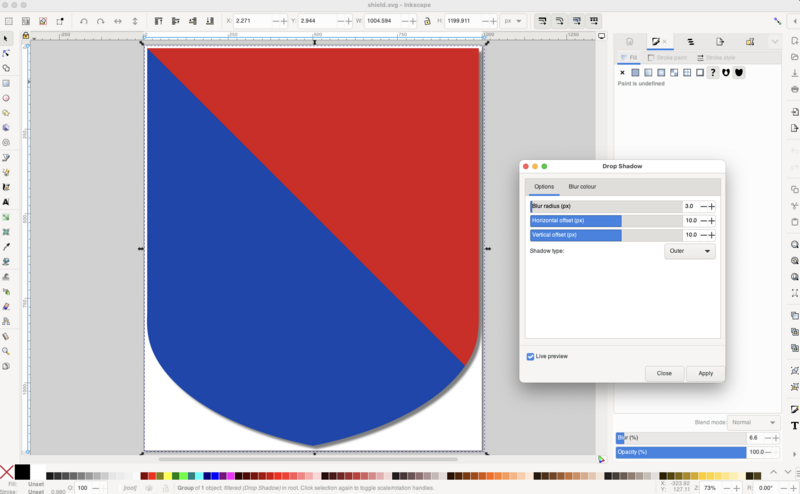The width and height of the screenshot is (800, 494).
Task: Toggle the snapping control icon
Action: pos(777,21)
